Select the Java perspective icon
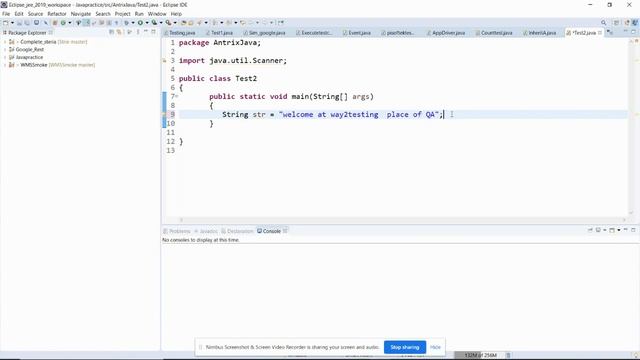 click(635, 23)
